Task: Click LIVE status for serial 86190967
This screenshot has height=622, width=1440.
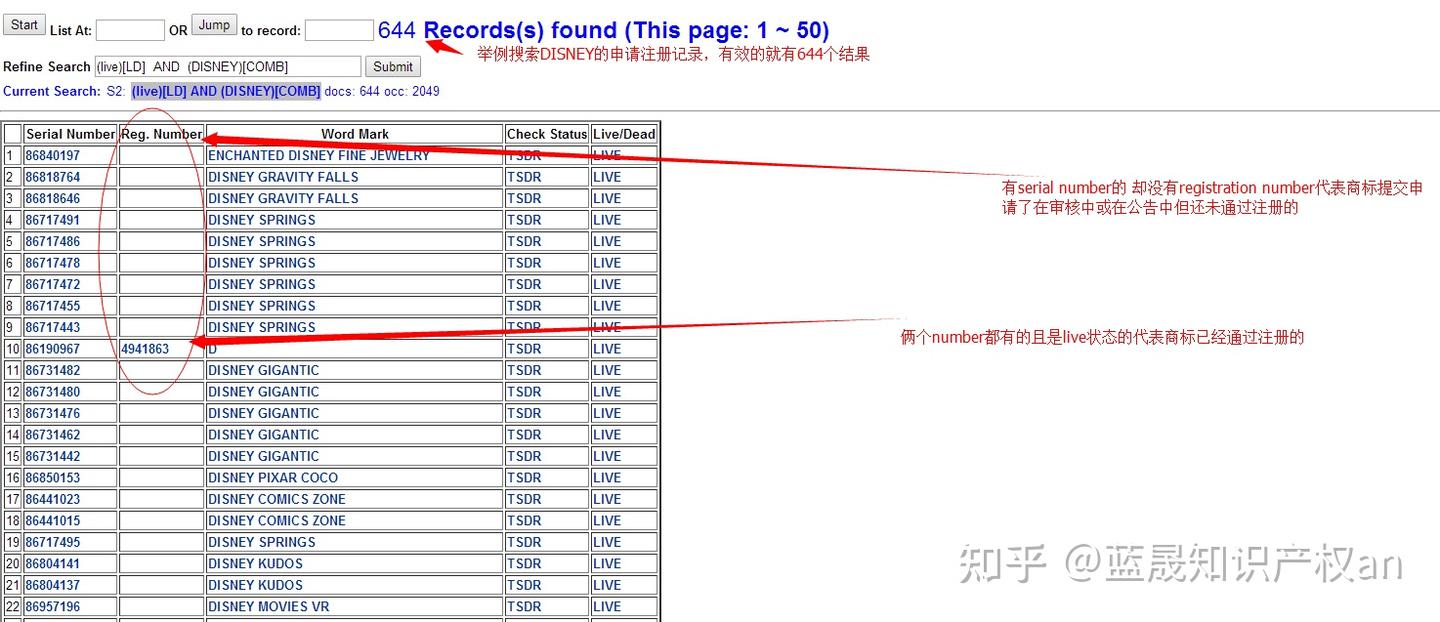Action: coord(607,349)
